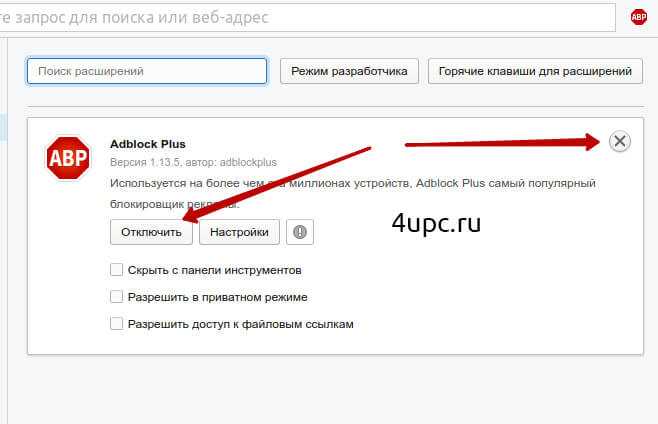658x424 pixels.
Task: Open extension details exclamation icon button
Action: [x=300, y=232]
